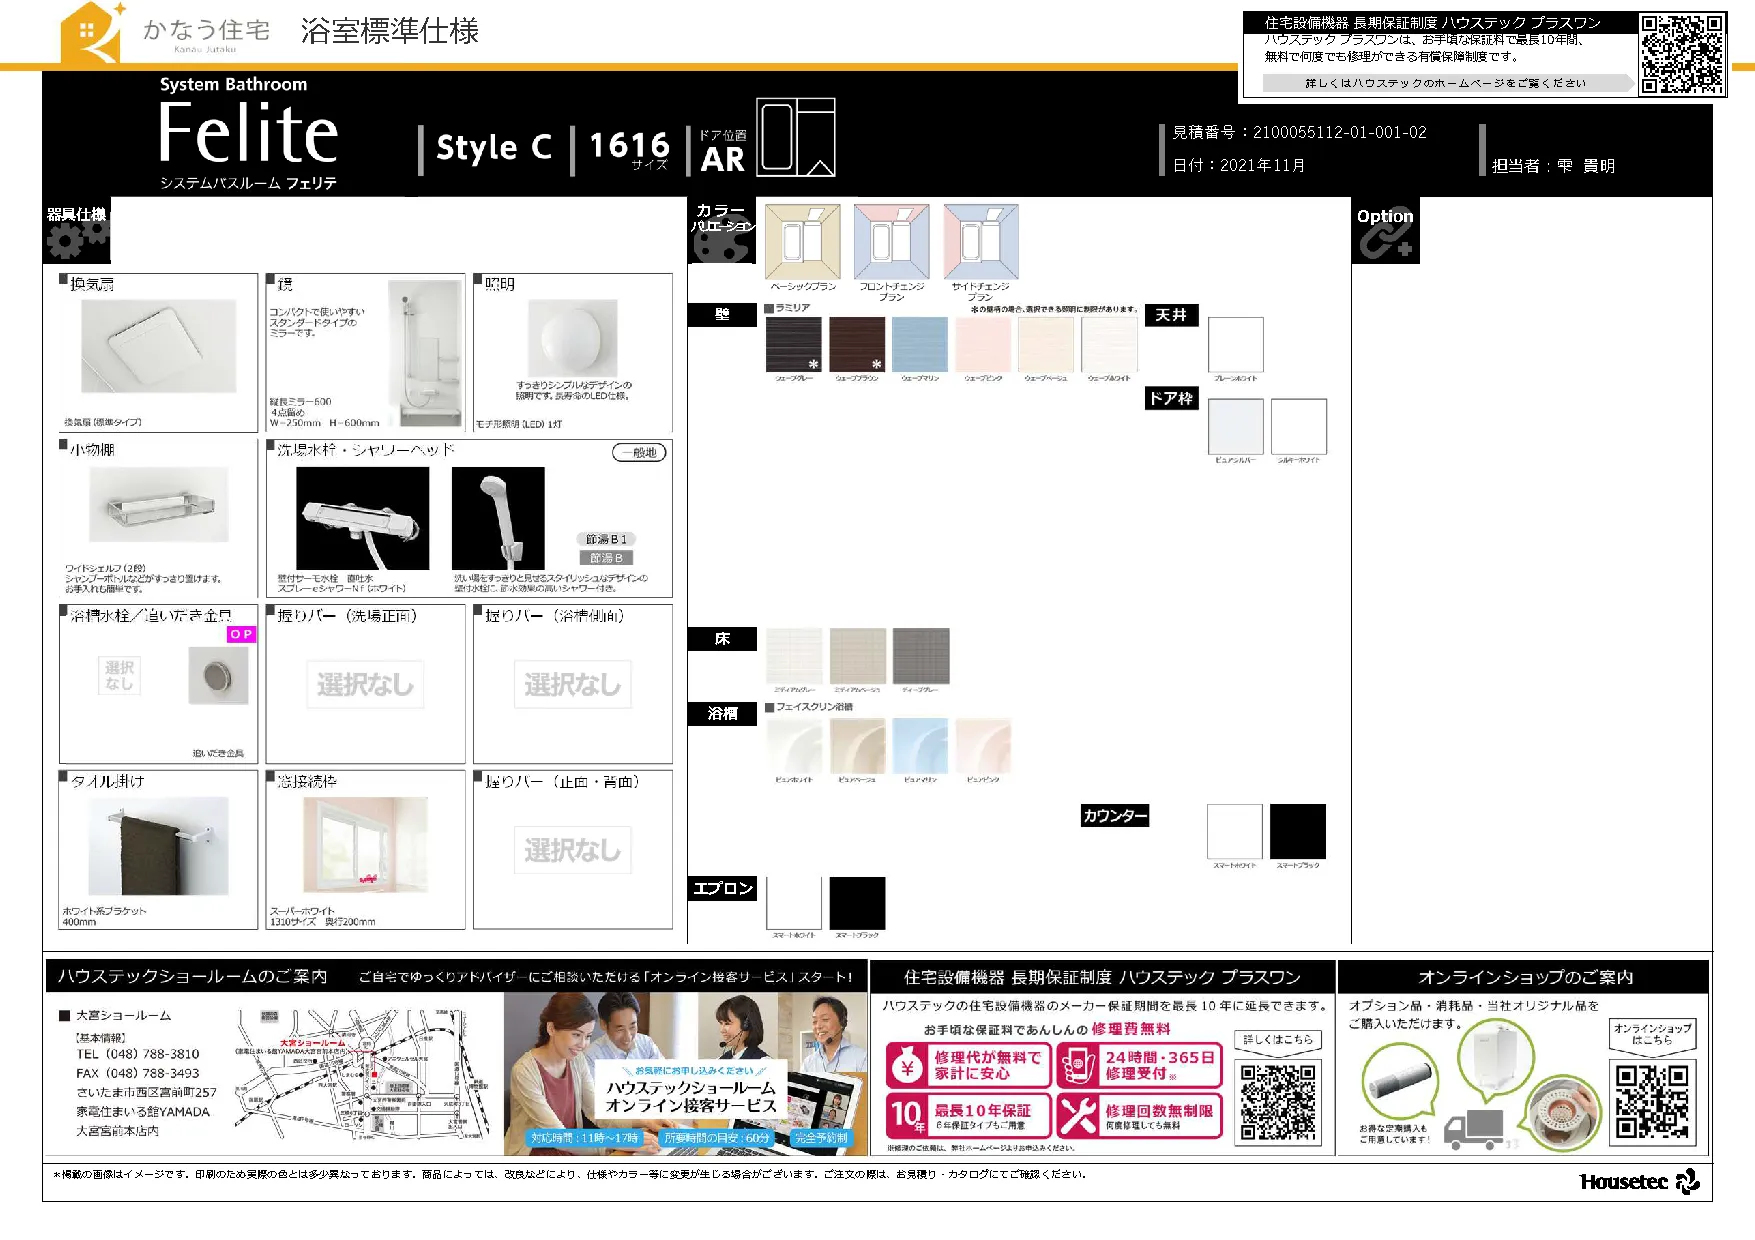Click the online shop QR code
Image resolution: width=1755 pixels, height=1240 pixels.
pyautogui.click(x=1653, y=1101)
